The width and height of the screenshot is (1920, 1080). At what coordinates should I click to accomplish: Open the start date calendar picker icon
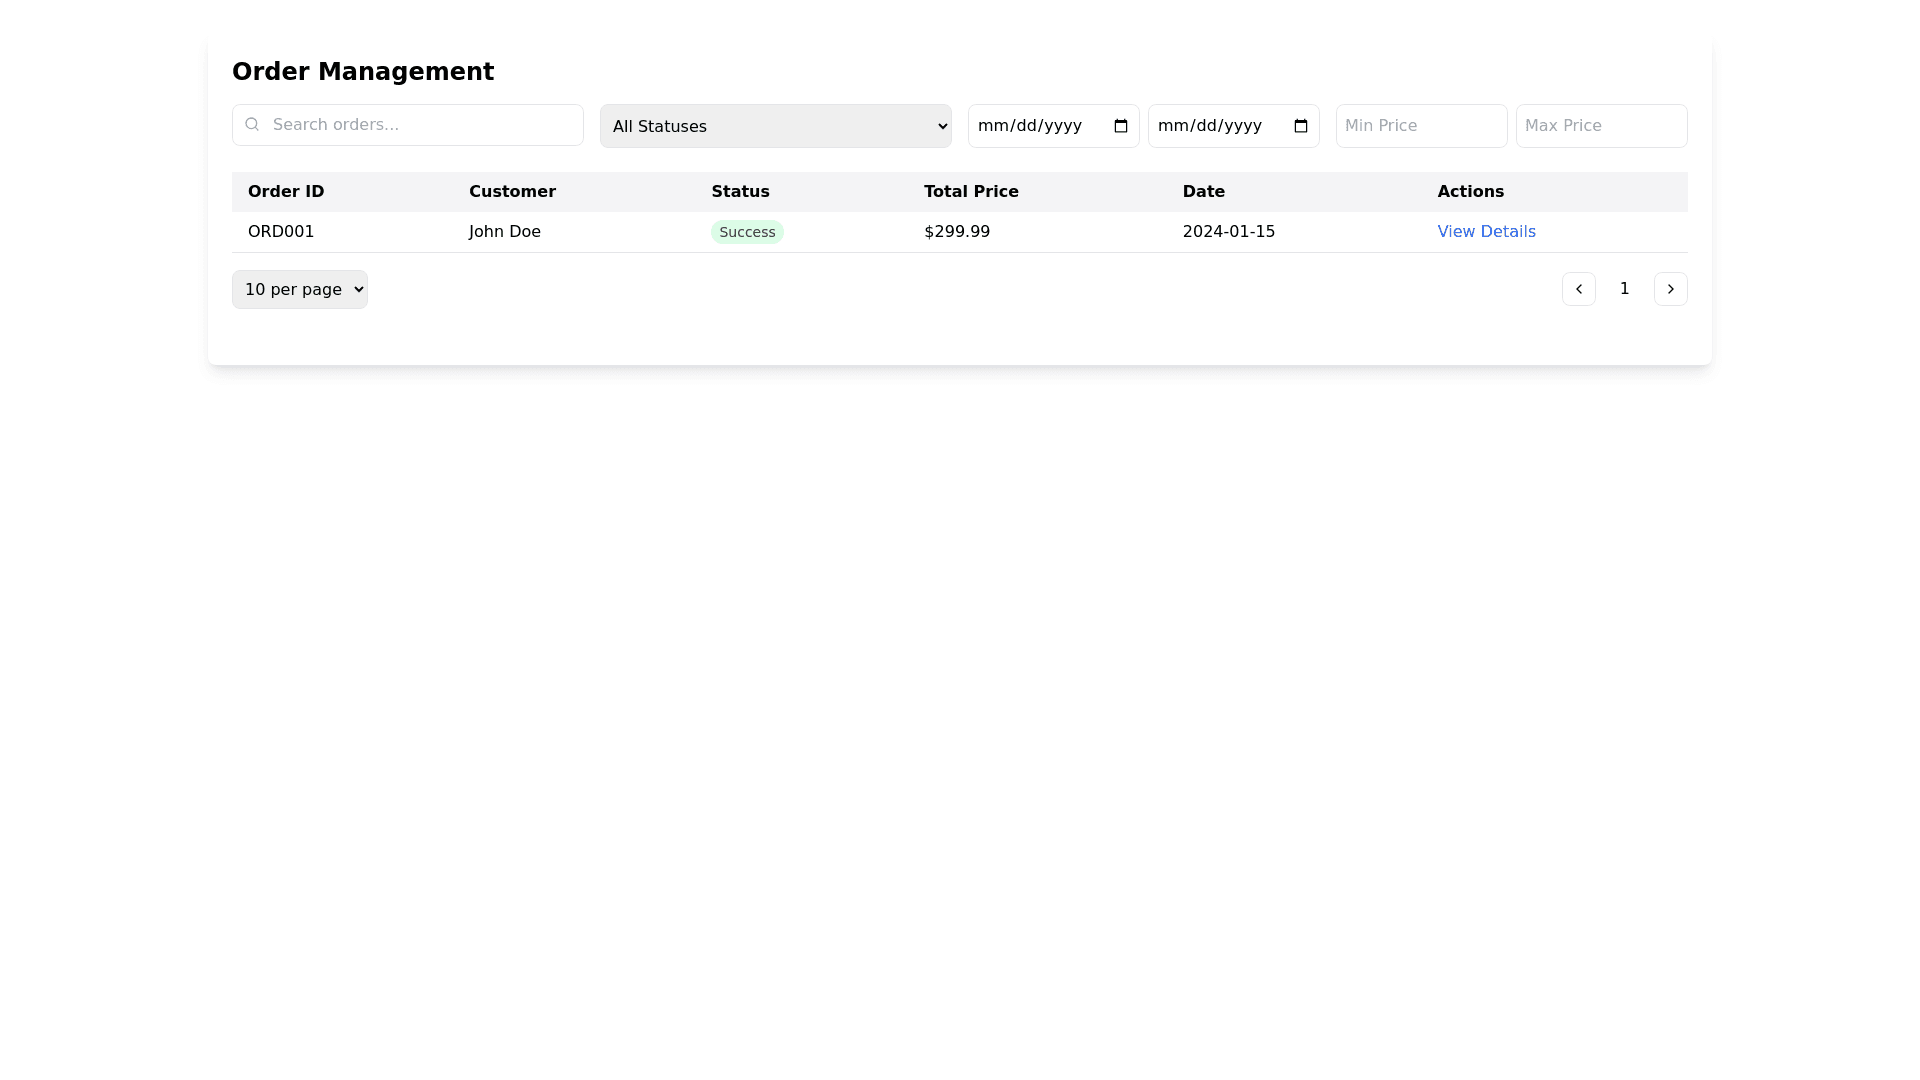(1120, 126)
